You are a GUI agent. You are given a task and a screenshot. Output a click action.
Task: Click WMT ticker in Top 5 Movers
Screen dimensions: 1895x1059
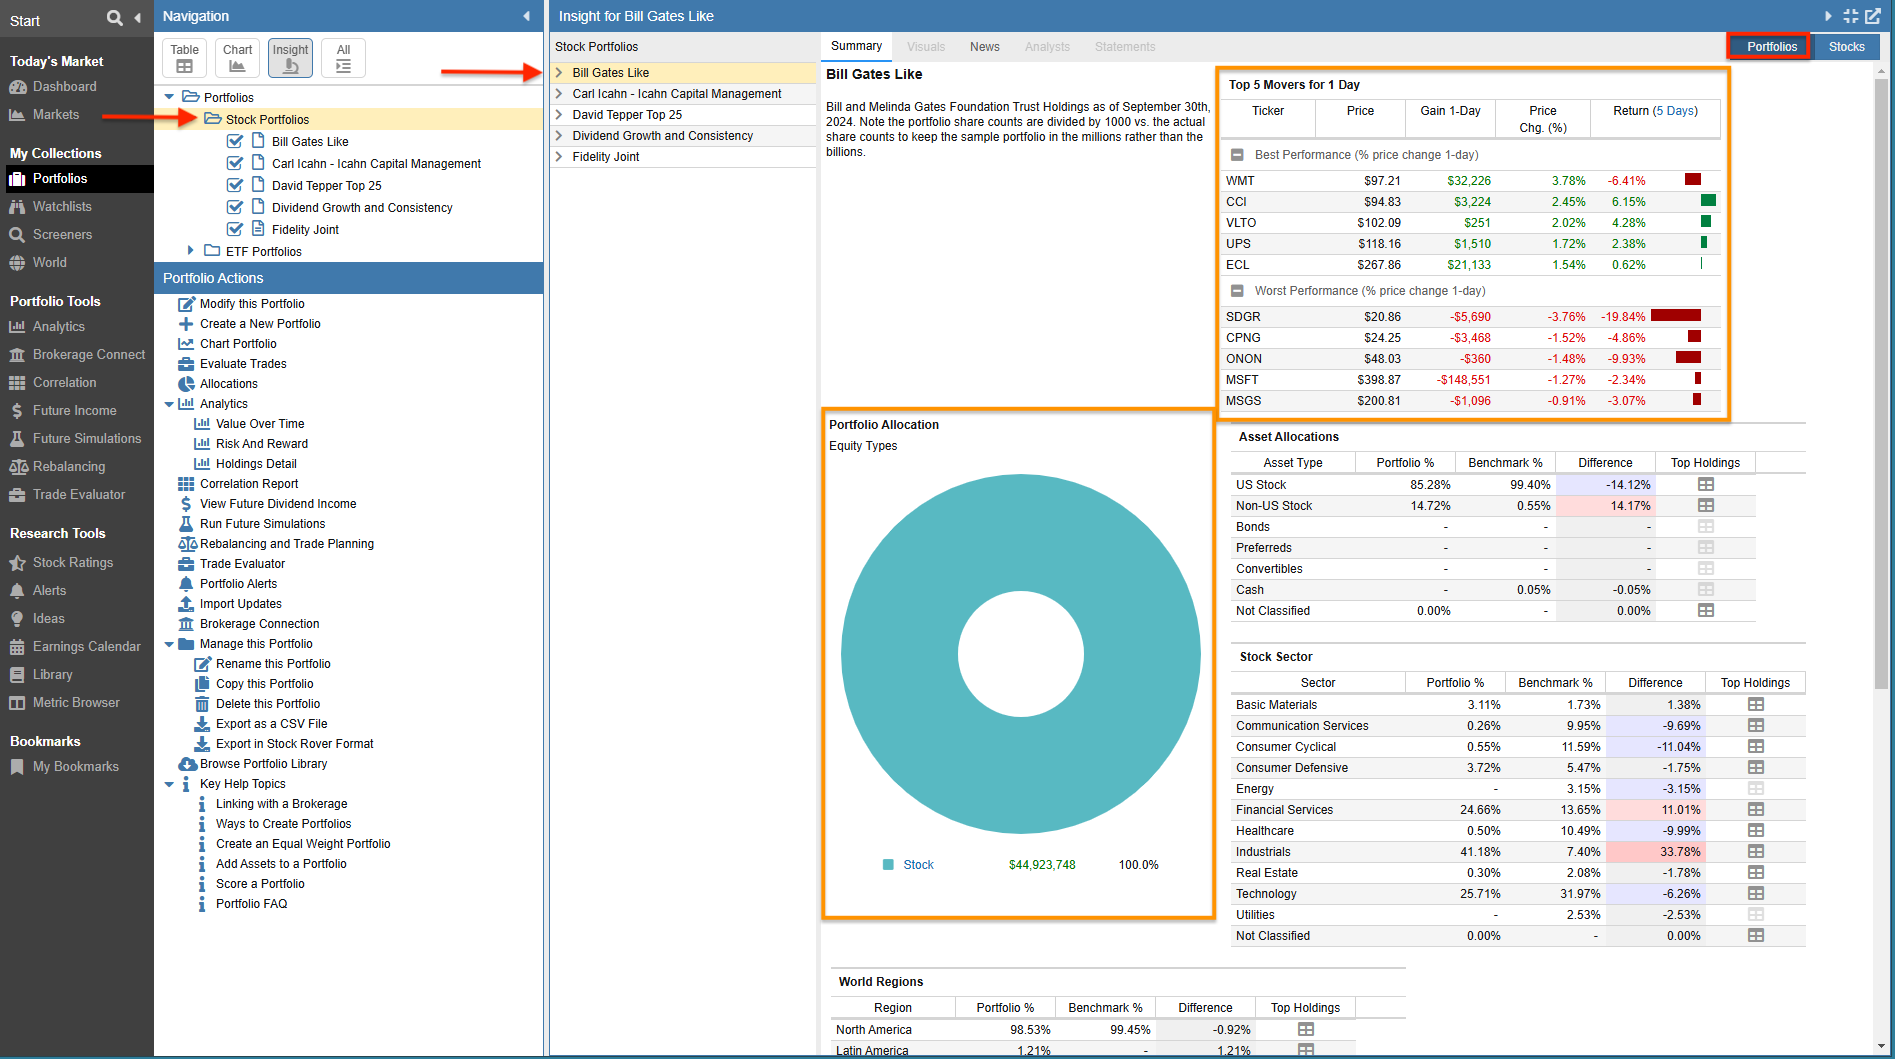click(1240, 181)
